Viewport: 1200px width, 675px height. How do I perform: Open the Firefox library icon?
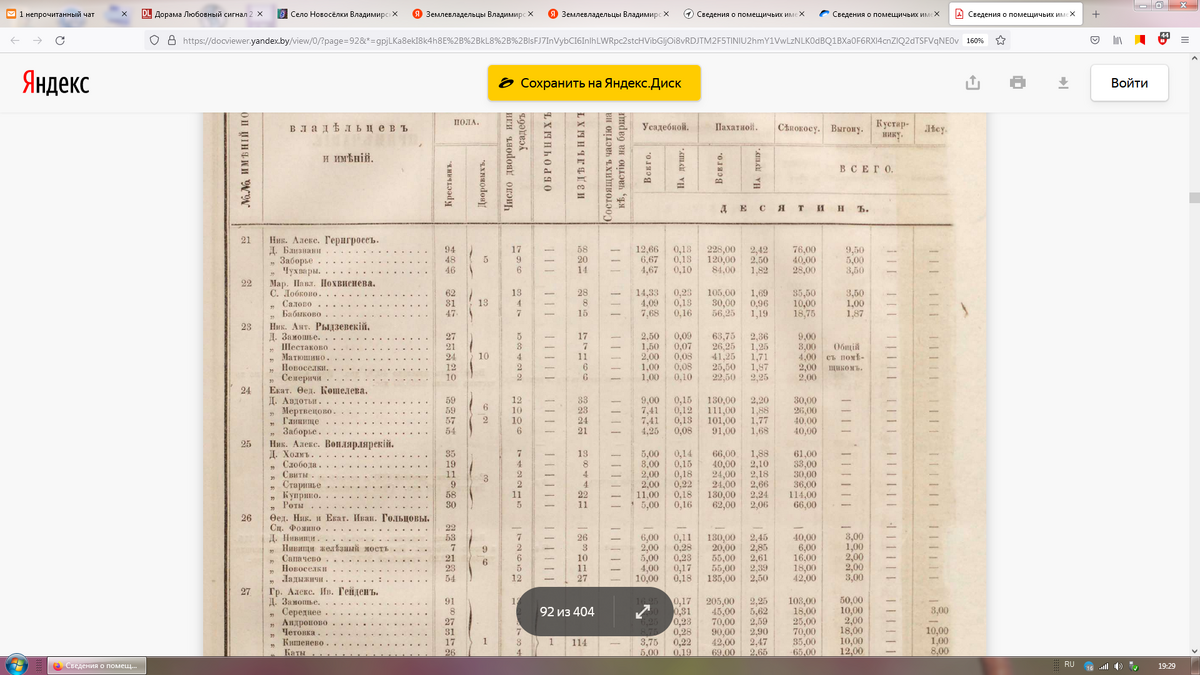pos(1117,41)
